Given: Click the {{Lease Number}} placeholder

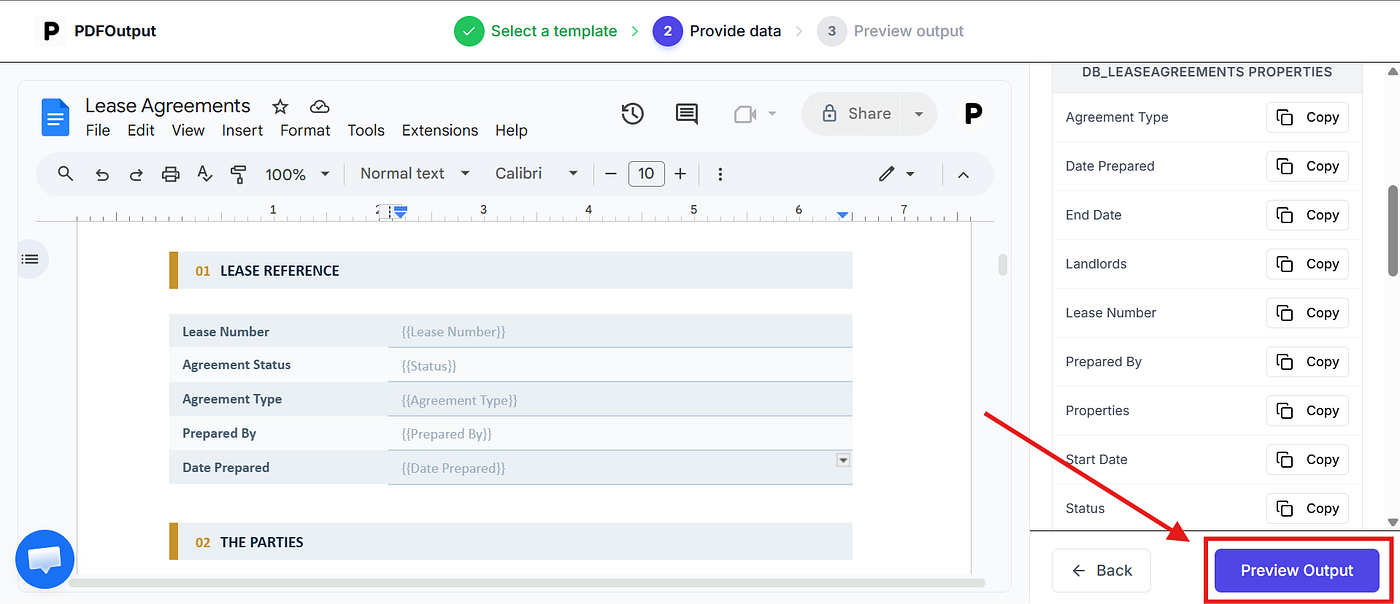Looking at the screenshot, I should point(454,332).
